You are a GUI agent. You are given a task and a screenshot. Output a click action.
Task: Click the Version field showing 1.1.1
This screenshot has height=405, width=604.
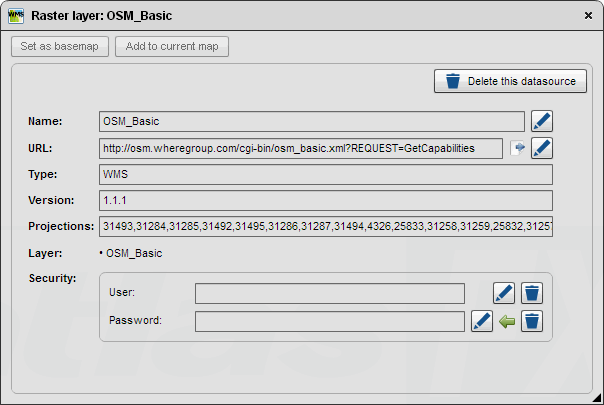point(326,200)
